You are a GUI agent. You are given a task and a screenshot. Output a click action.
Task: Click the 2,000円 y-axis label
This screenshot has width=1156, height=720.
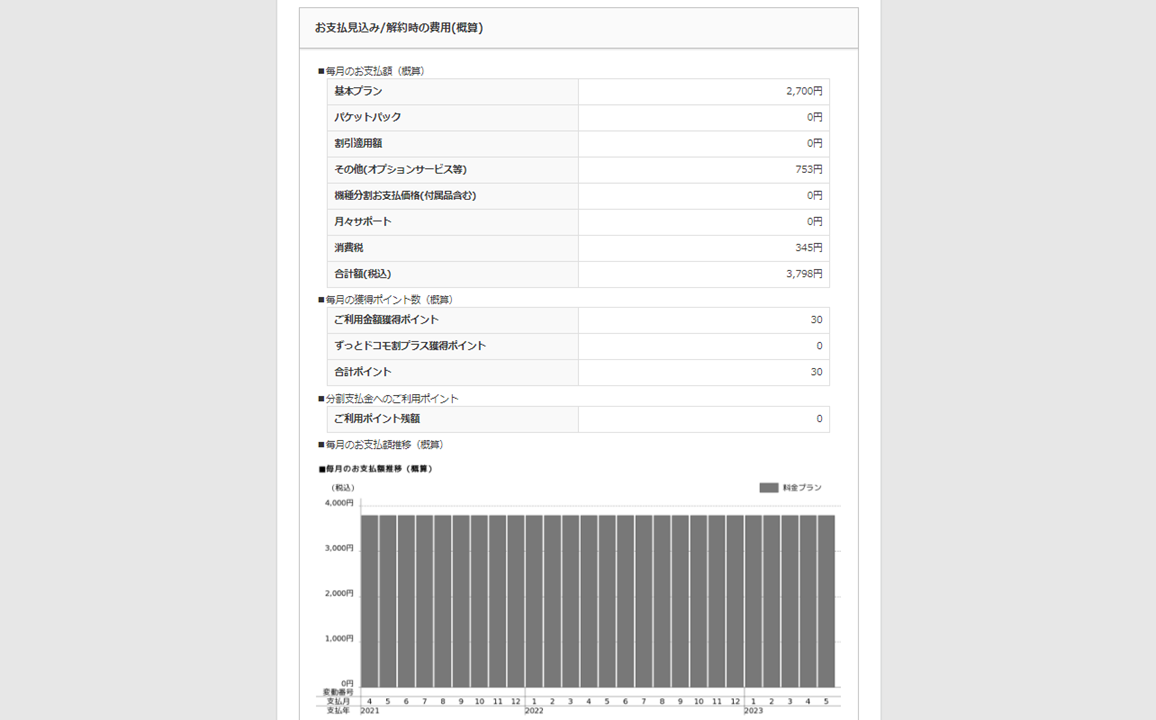coord(339,593)
